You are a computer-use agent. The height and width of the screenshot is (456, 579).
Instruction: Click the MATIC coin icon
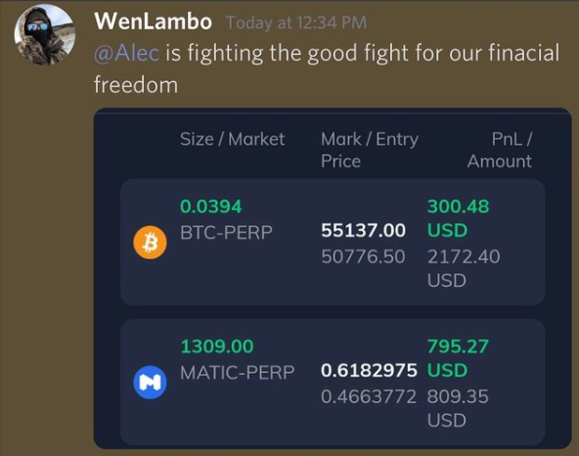click(x=150, y=382)
